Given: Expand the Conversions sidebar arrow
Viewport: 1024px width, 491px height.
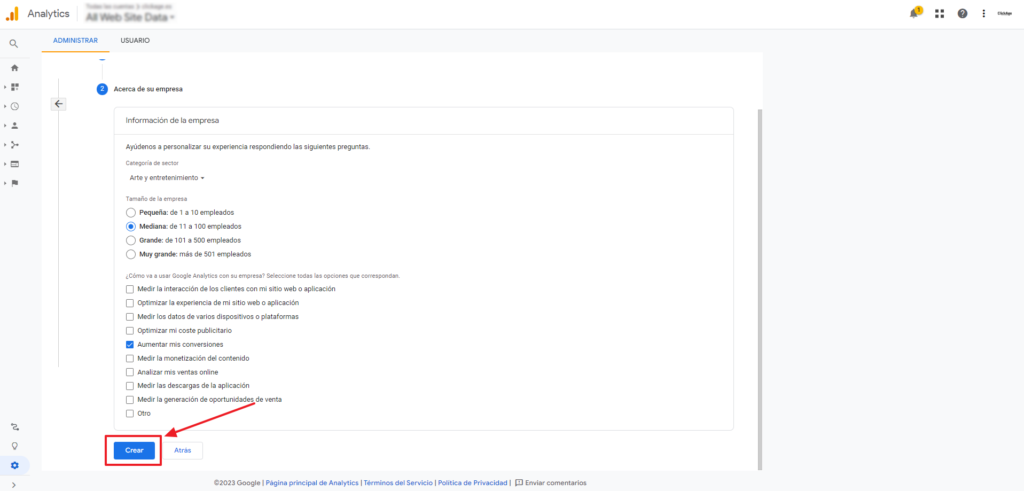Looking at the screenshot, I should click(5, 183).
